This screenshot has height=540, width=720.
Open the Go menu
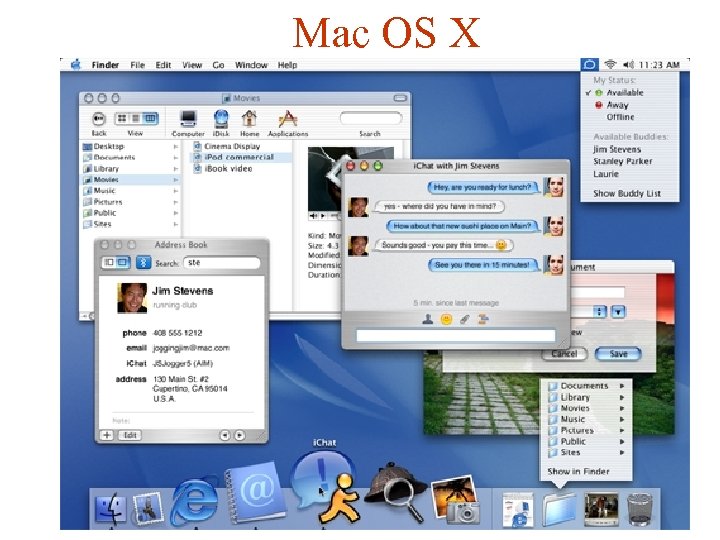(218, 65)
